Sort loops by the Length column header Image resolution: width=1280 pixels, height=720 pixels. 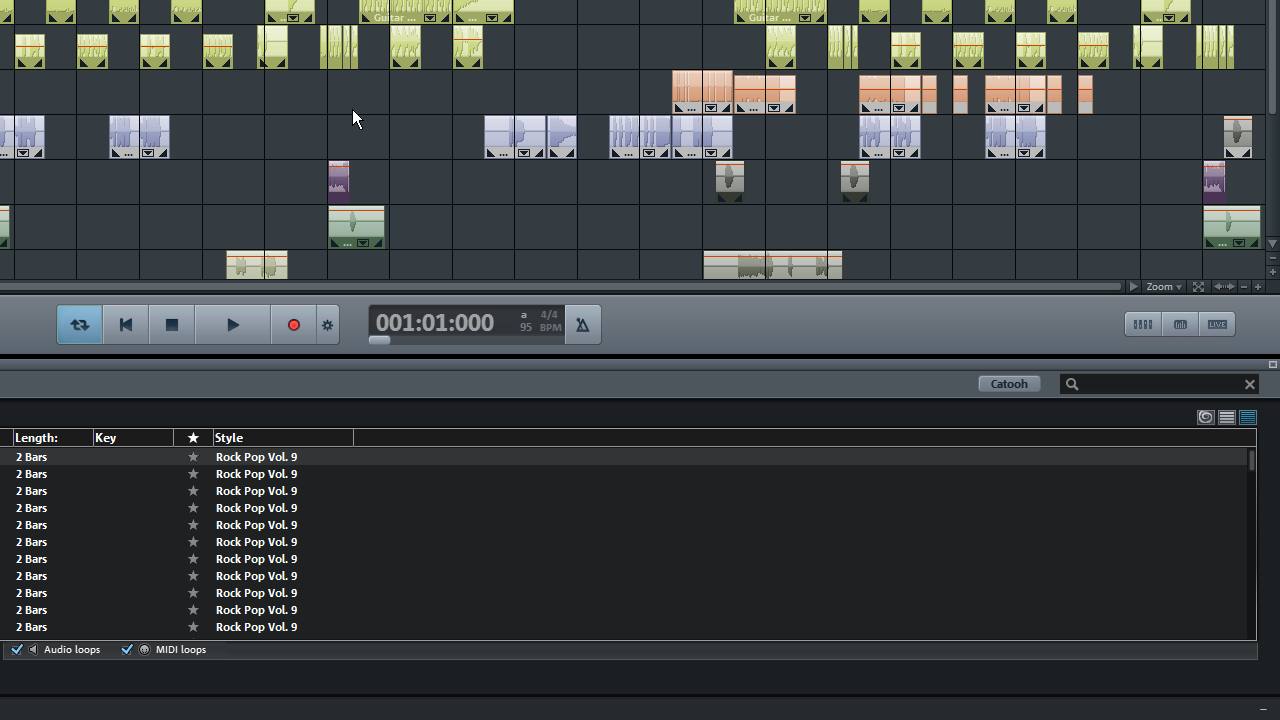point(37,438)
